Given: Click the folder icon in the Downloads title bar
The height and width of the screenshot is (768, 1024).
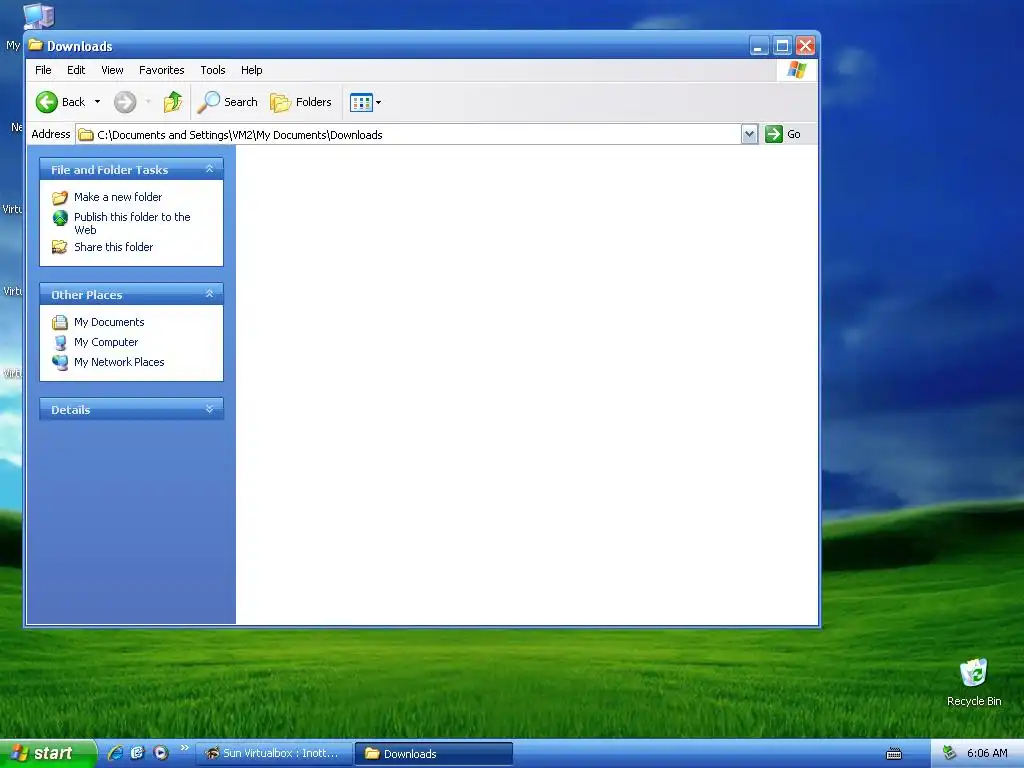Looking at the screenshot, I should coord(35,46).
